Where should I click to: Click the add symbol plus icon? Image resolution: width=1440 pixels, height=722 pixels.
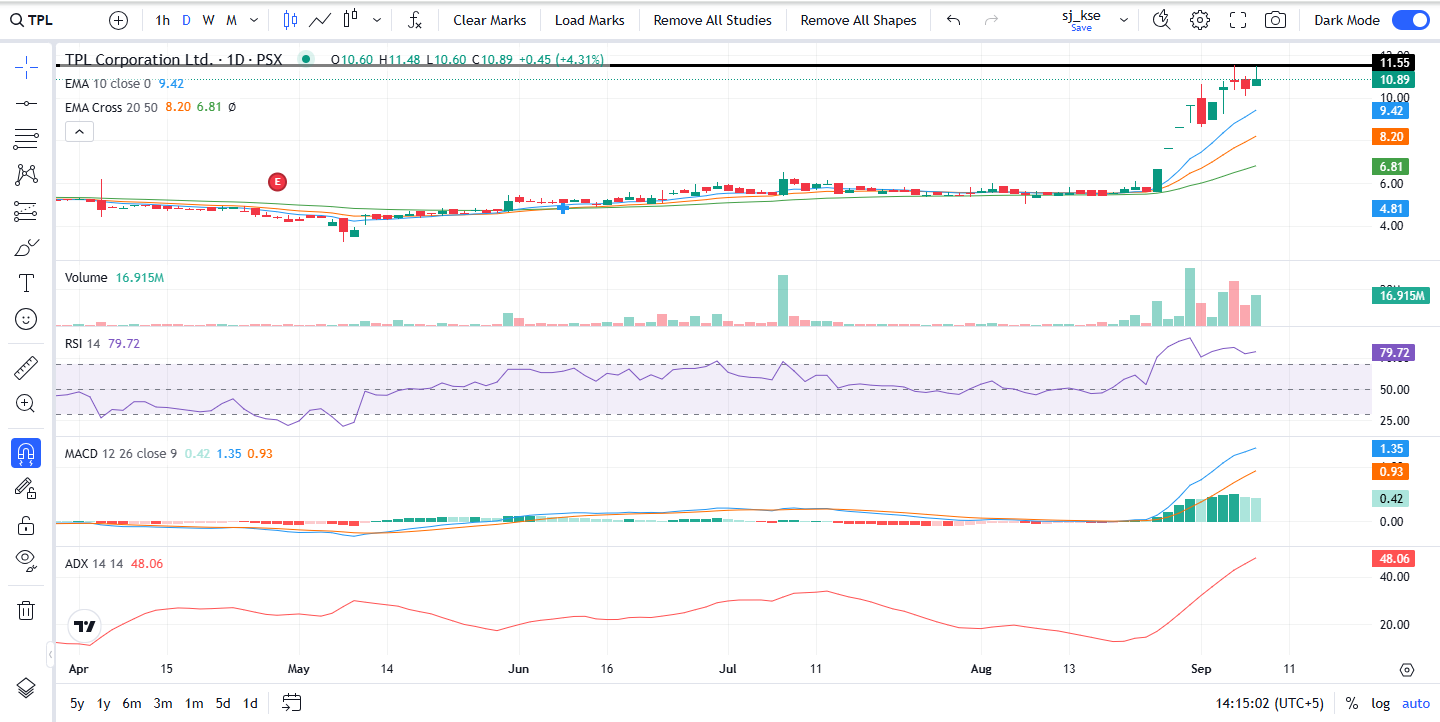118,20
